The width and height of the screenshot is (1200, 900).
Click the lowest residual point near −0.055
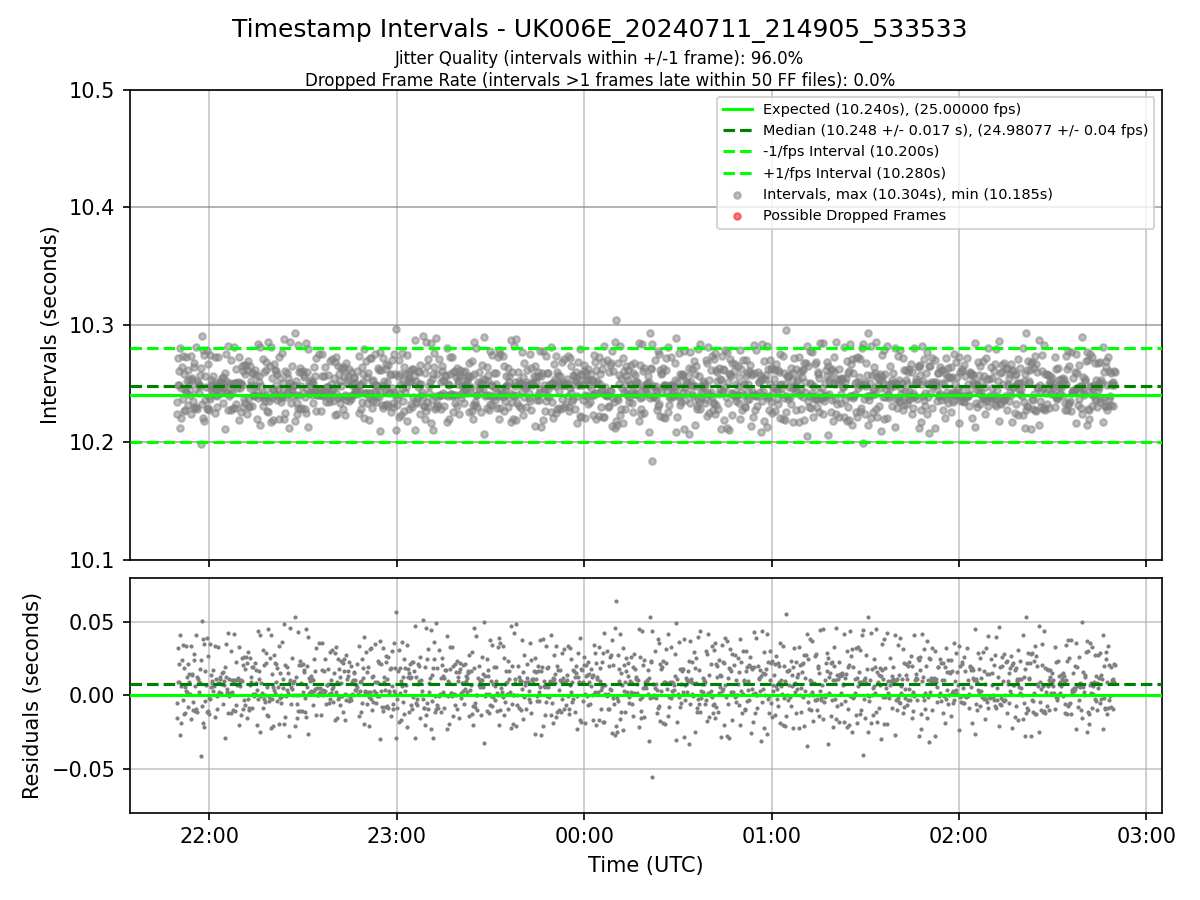pos(652,777)
